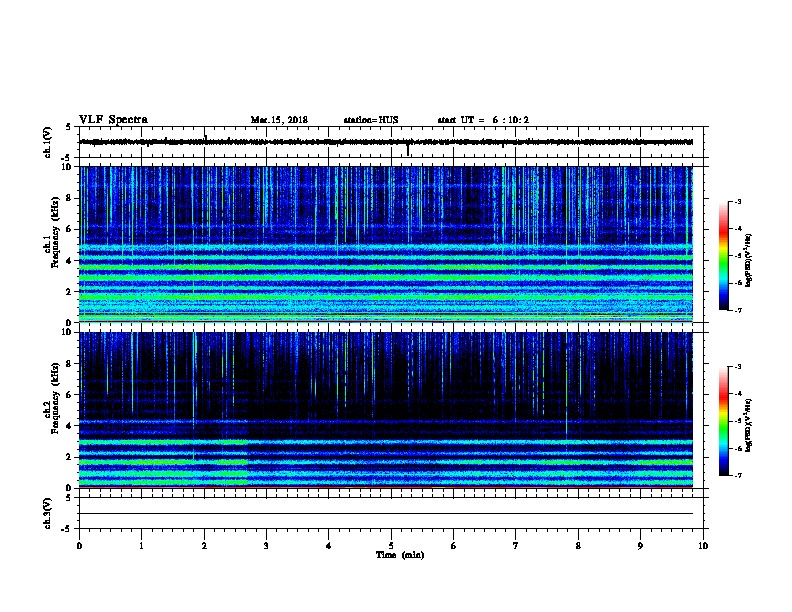792x612 pixels.
Task: Click the "10" tick on the time axis
Action: (703, 546)
